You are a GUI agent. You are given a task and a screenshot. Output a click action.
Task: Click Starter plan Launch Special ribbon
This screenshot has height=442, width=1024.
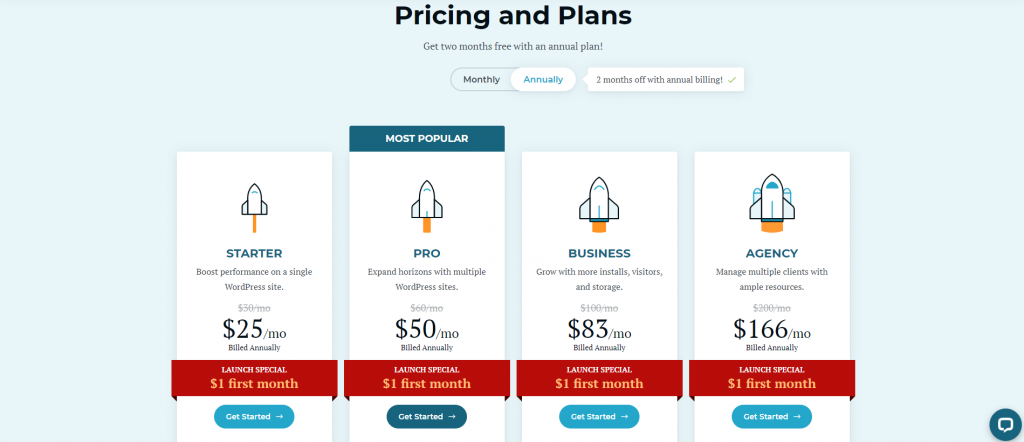point(254,378)
